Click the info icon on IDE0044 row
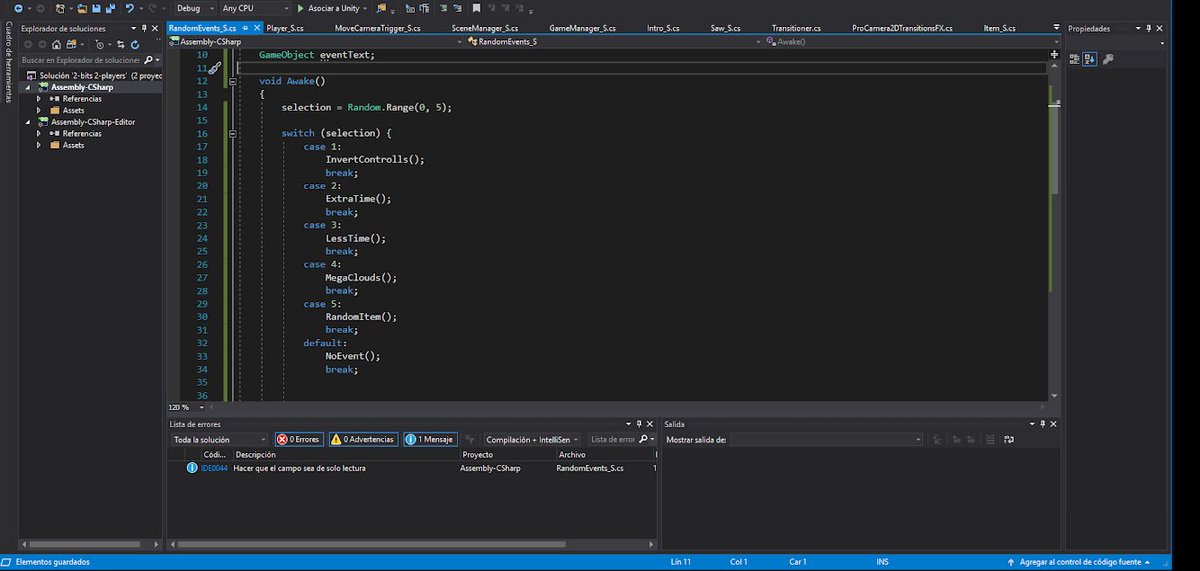The height and width of the screenshot is (571, 1200). tap(193, 468)
